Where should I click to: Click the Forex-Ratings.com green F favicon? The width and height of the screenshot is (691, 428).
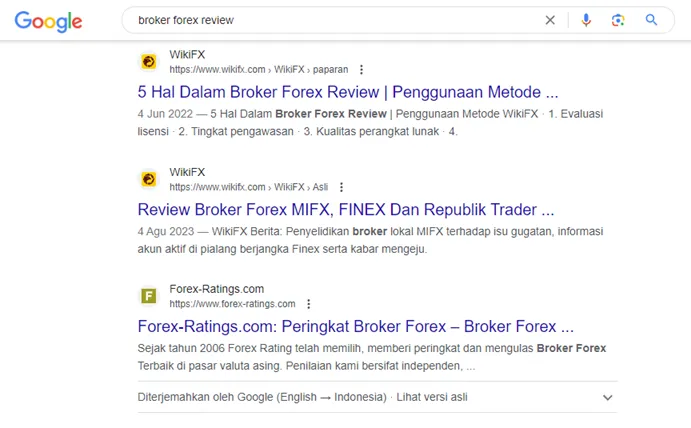point(149,296)
